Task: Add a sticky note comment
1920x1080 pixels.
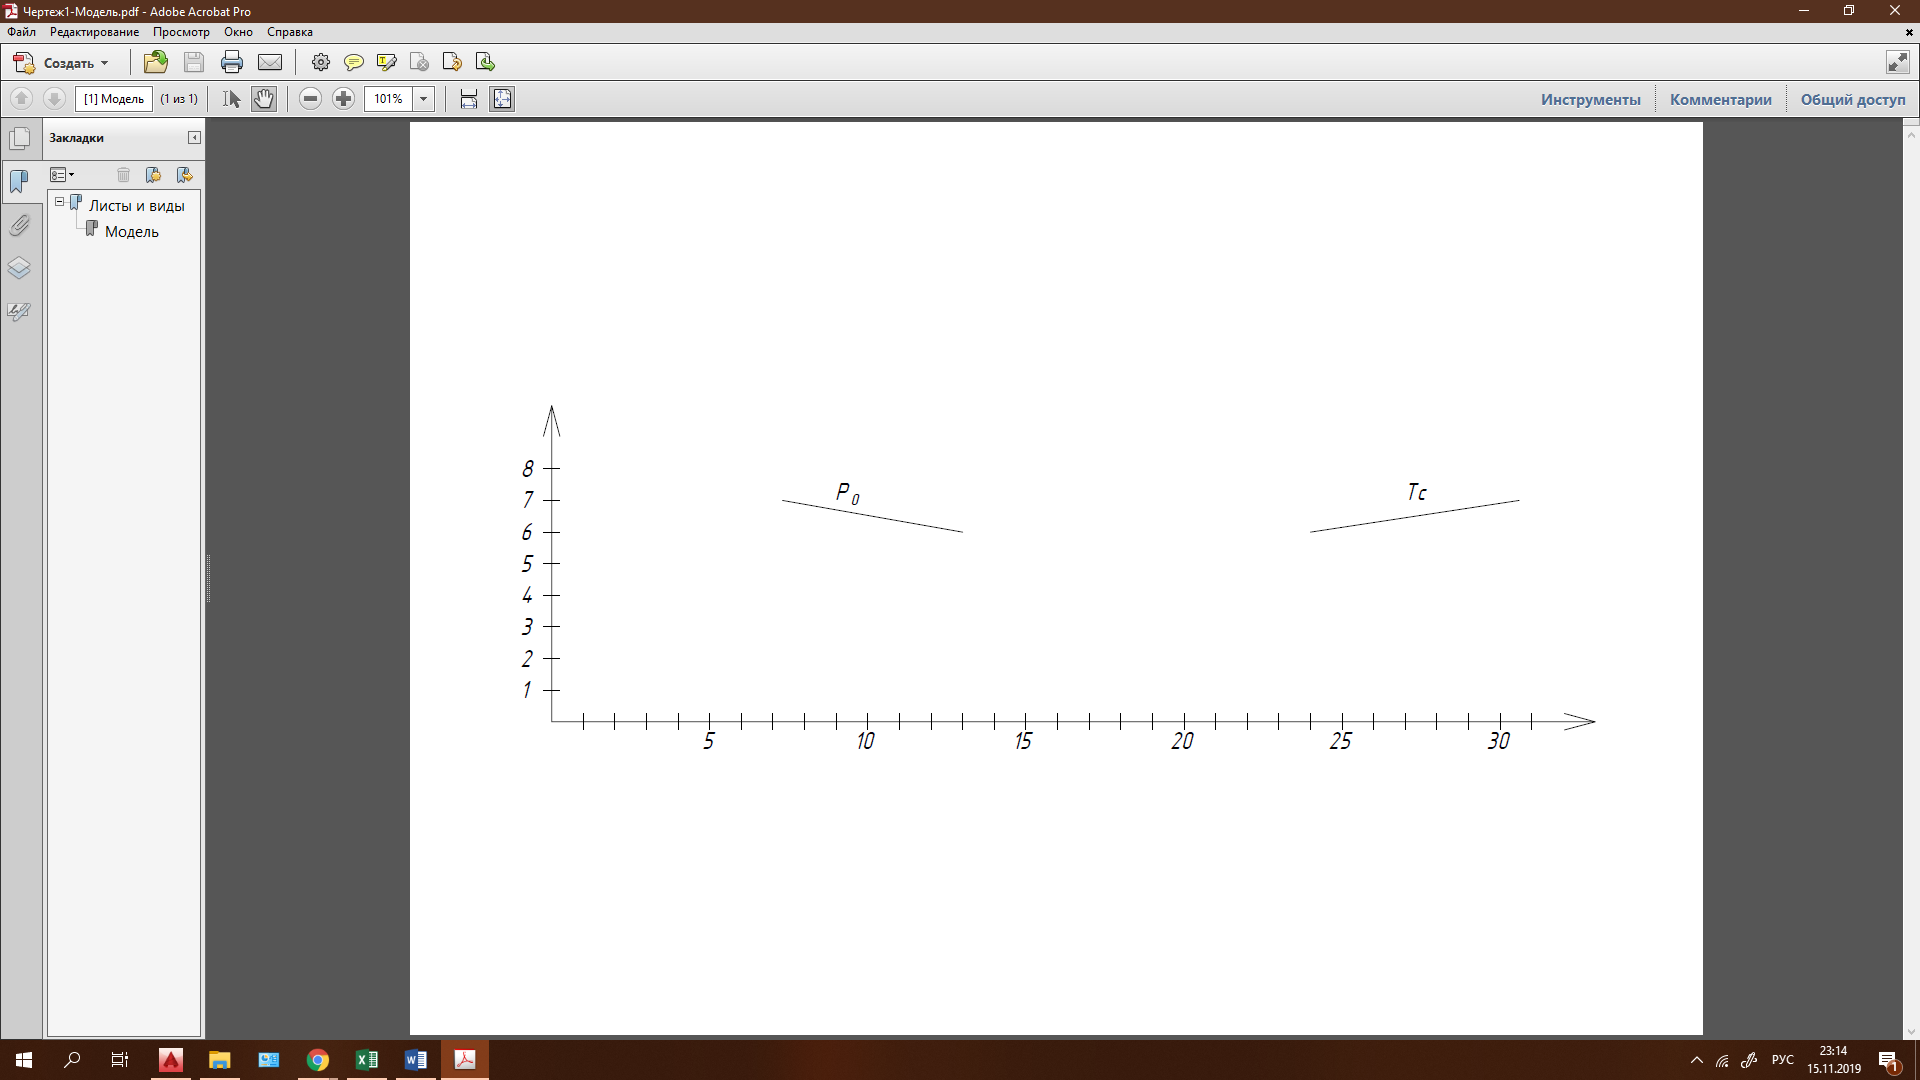Action: 353,62
